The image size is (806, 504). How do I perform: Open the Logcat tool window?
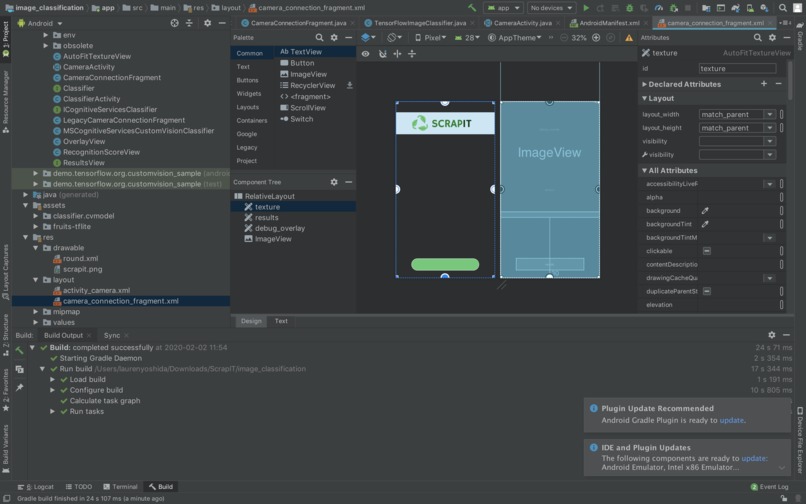tap(36, 487)
